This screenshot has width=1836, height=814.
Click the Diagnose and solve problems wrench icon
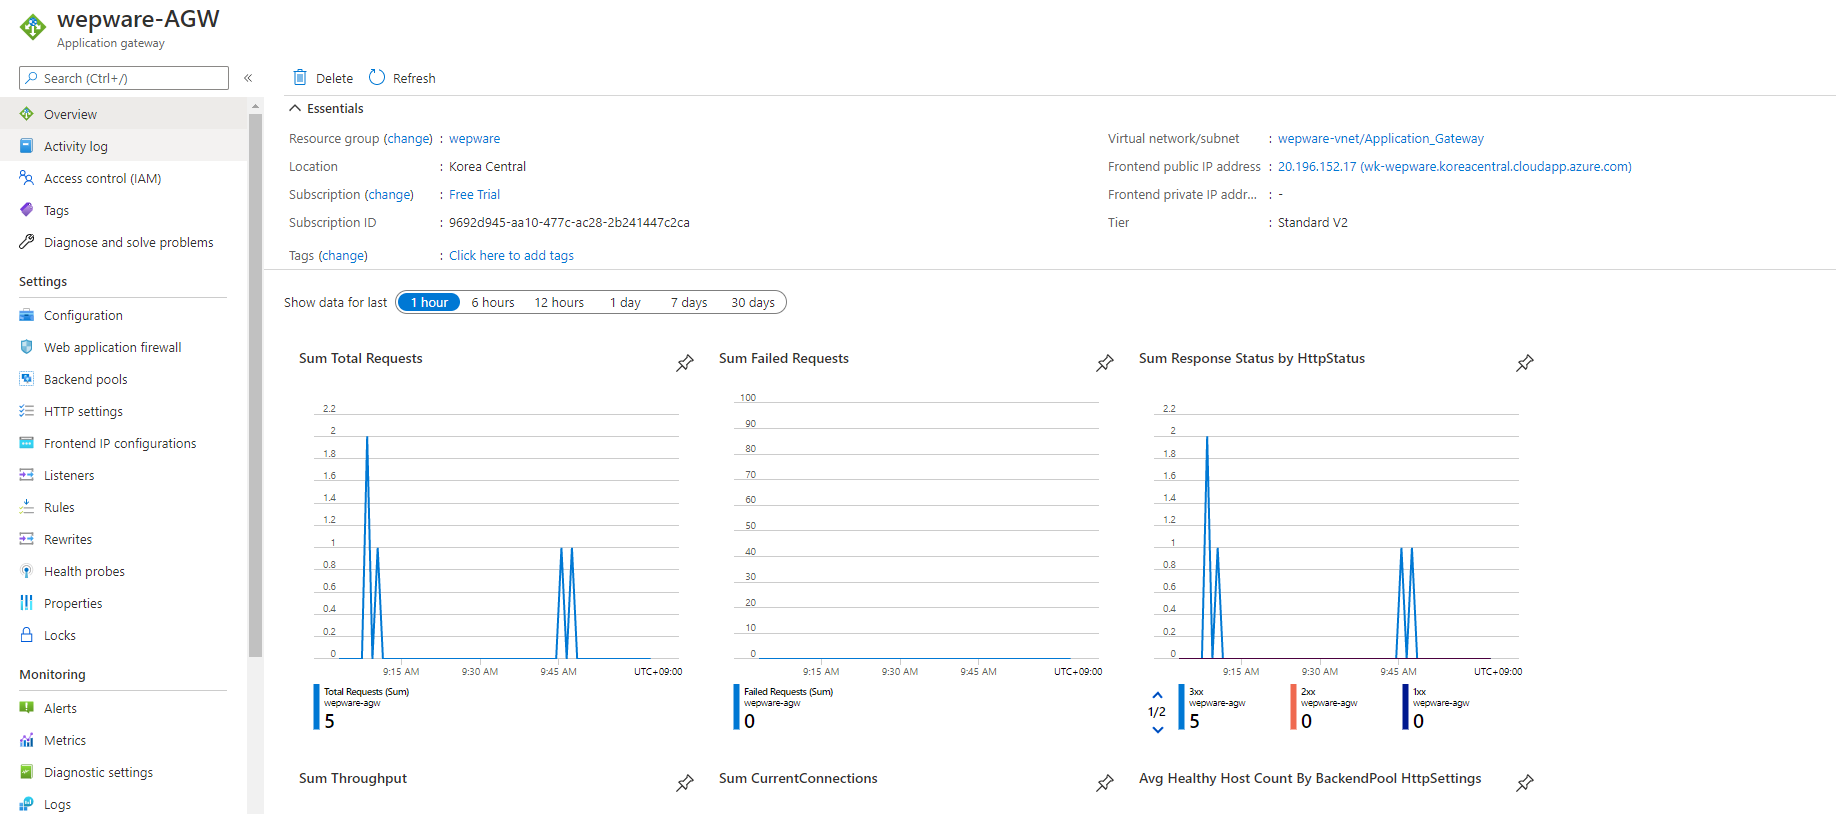point(27,242)
